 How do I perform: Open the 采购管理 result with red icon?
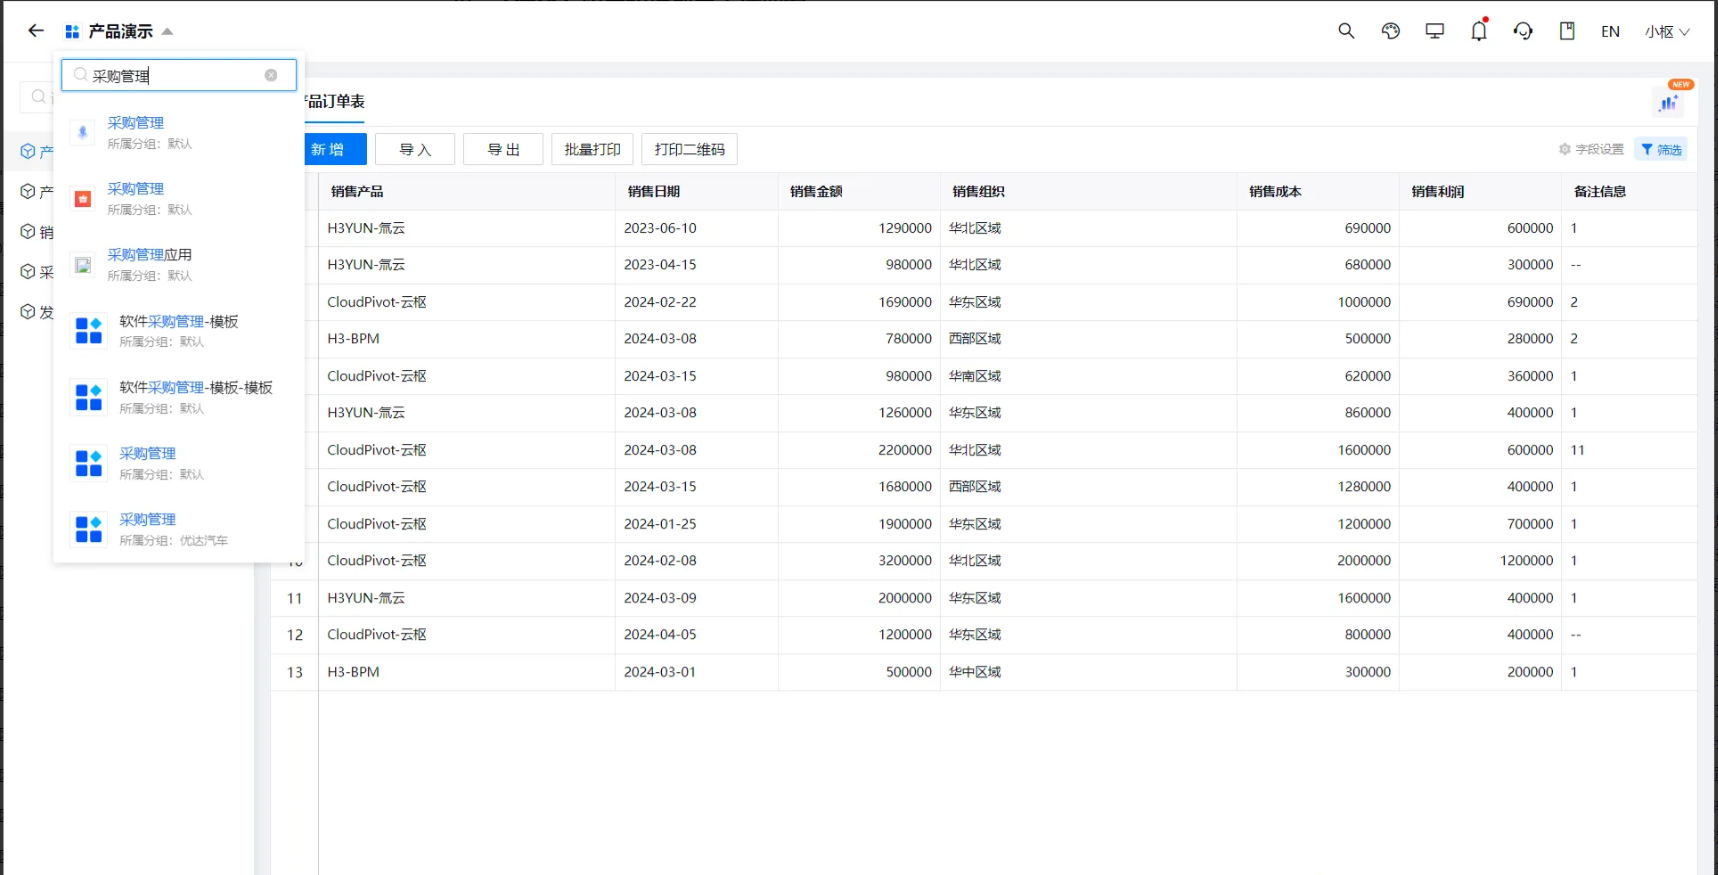coord(179,198)
